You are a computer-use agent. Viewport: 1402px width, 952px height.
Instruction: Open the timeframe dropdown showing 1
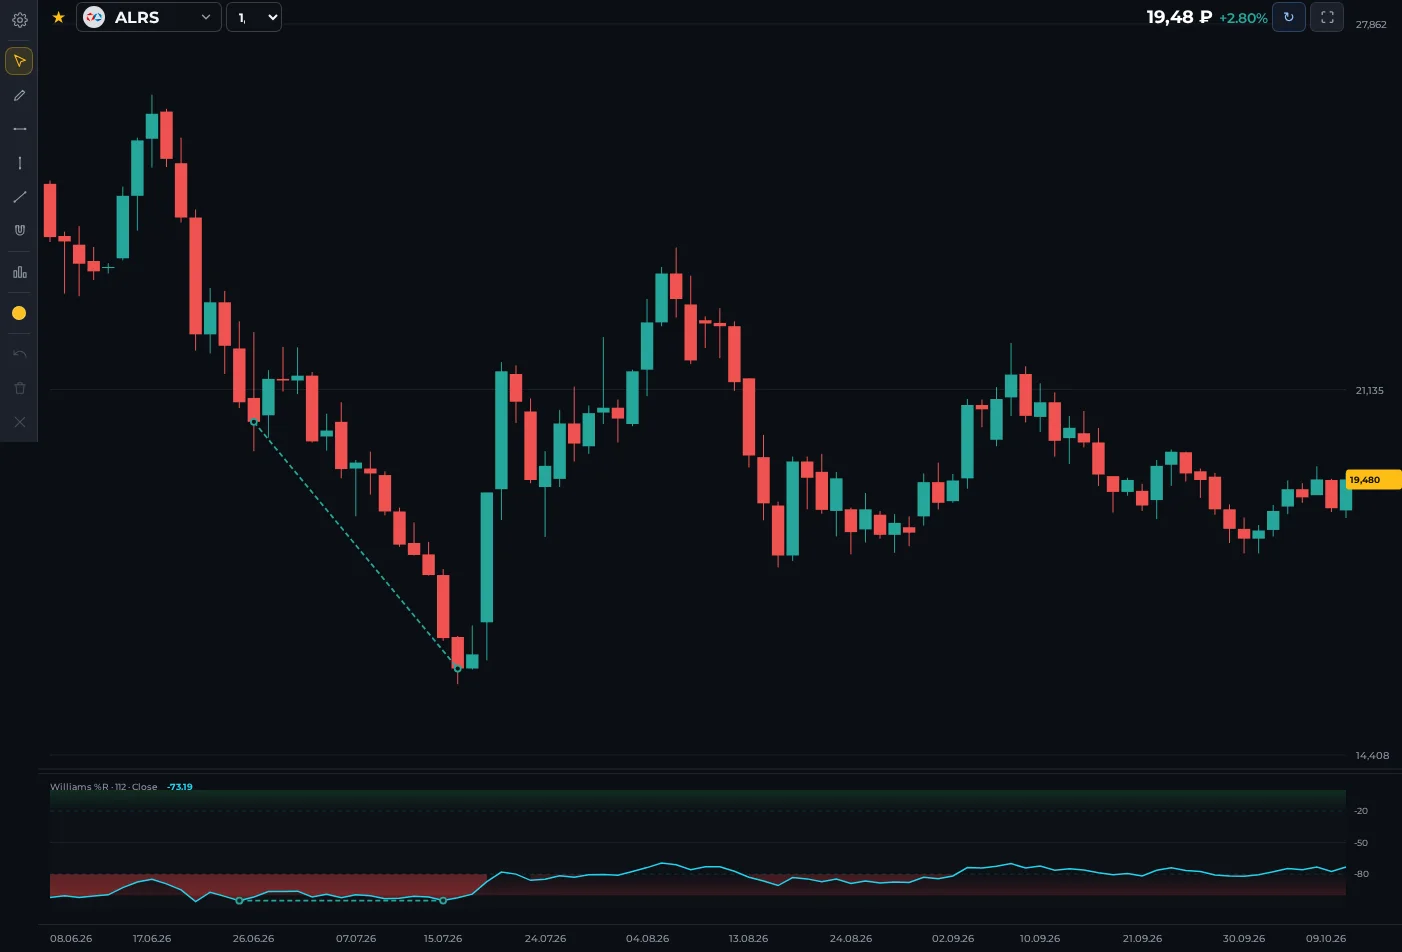coord(254,17)
